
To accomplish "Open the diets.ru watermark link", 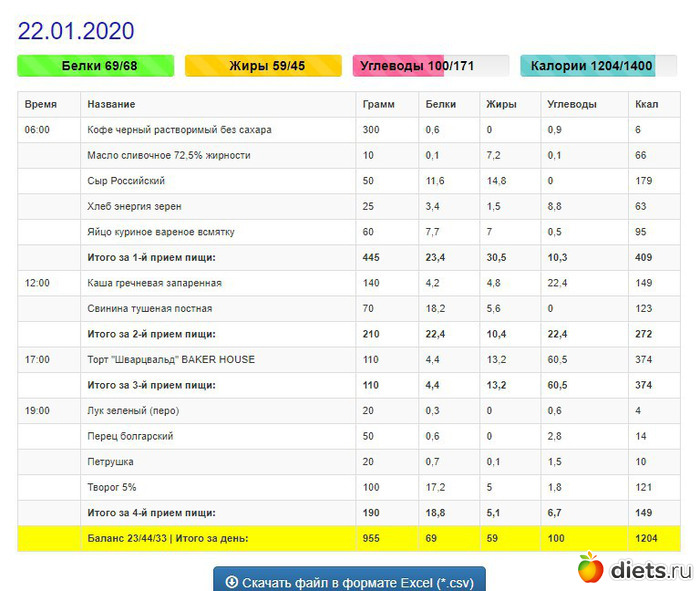I will pos(649,571).
